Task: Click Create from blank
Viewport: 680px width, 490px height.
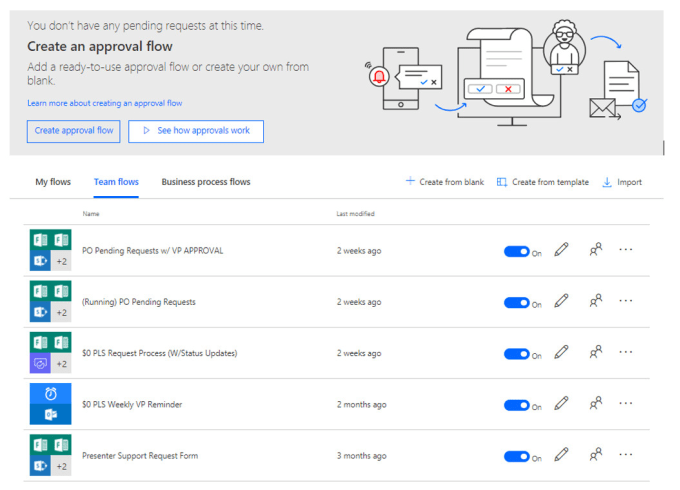Action: (x=445, y=182)
